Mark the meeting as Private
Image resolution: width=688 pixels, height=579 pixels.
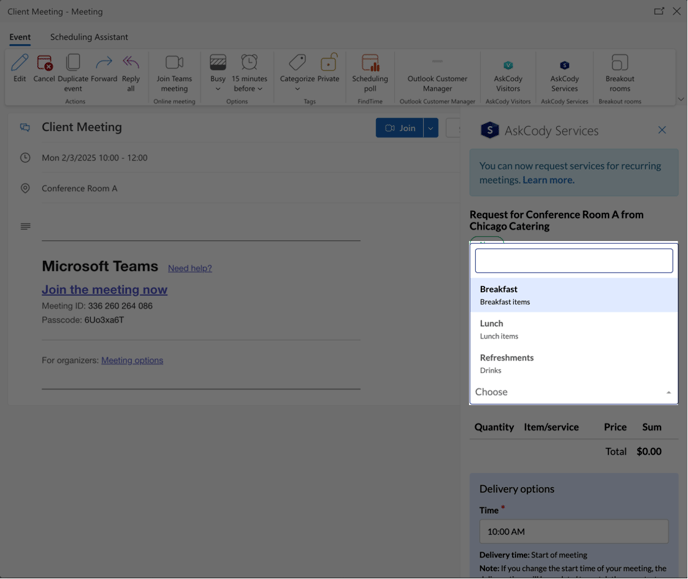[x=328, y=68]
